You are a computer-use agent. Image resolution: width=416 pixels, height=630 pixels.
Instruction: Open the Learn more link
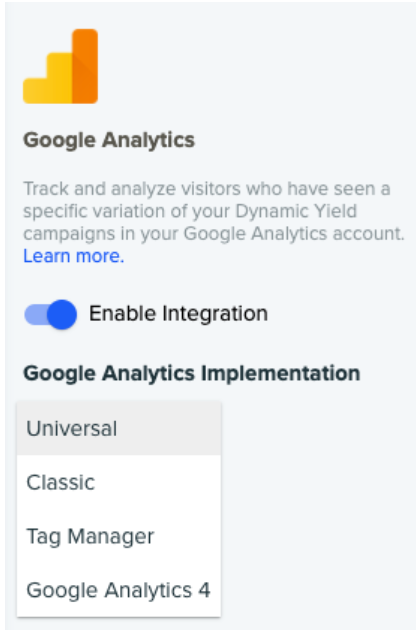point(74,256)
